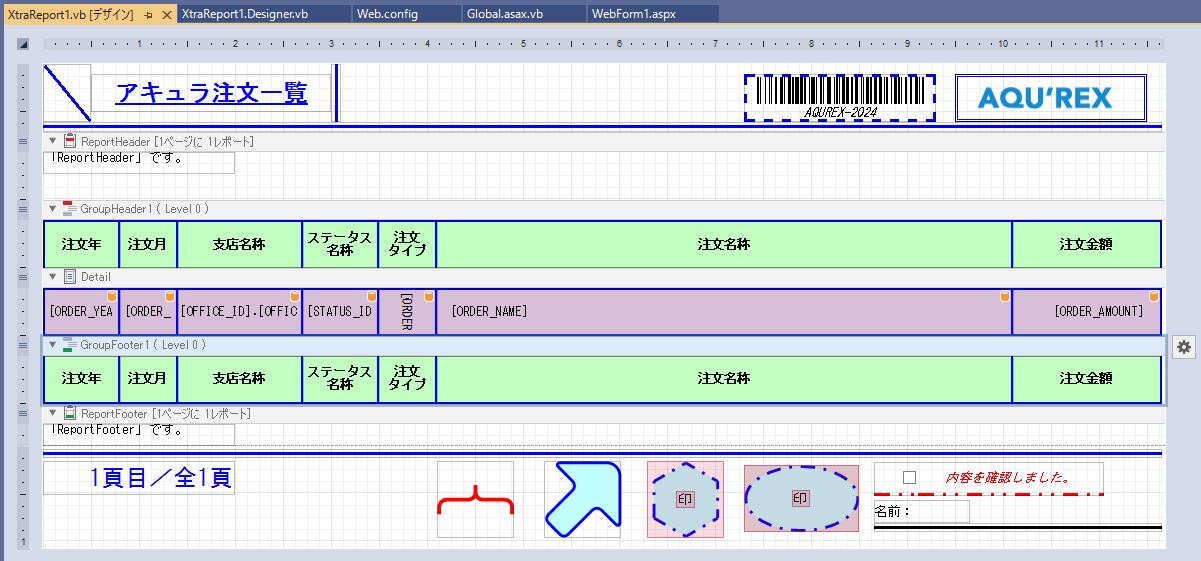Click the ReportHeader band icon
Viewport: 1201px width, 561px height.
pos(70,142)
